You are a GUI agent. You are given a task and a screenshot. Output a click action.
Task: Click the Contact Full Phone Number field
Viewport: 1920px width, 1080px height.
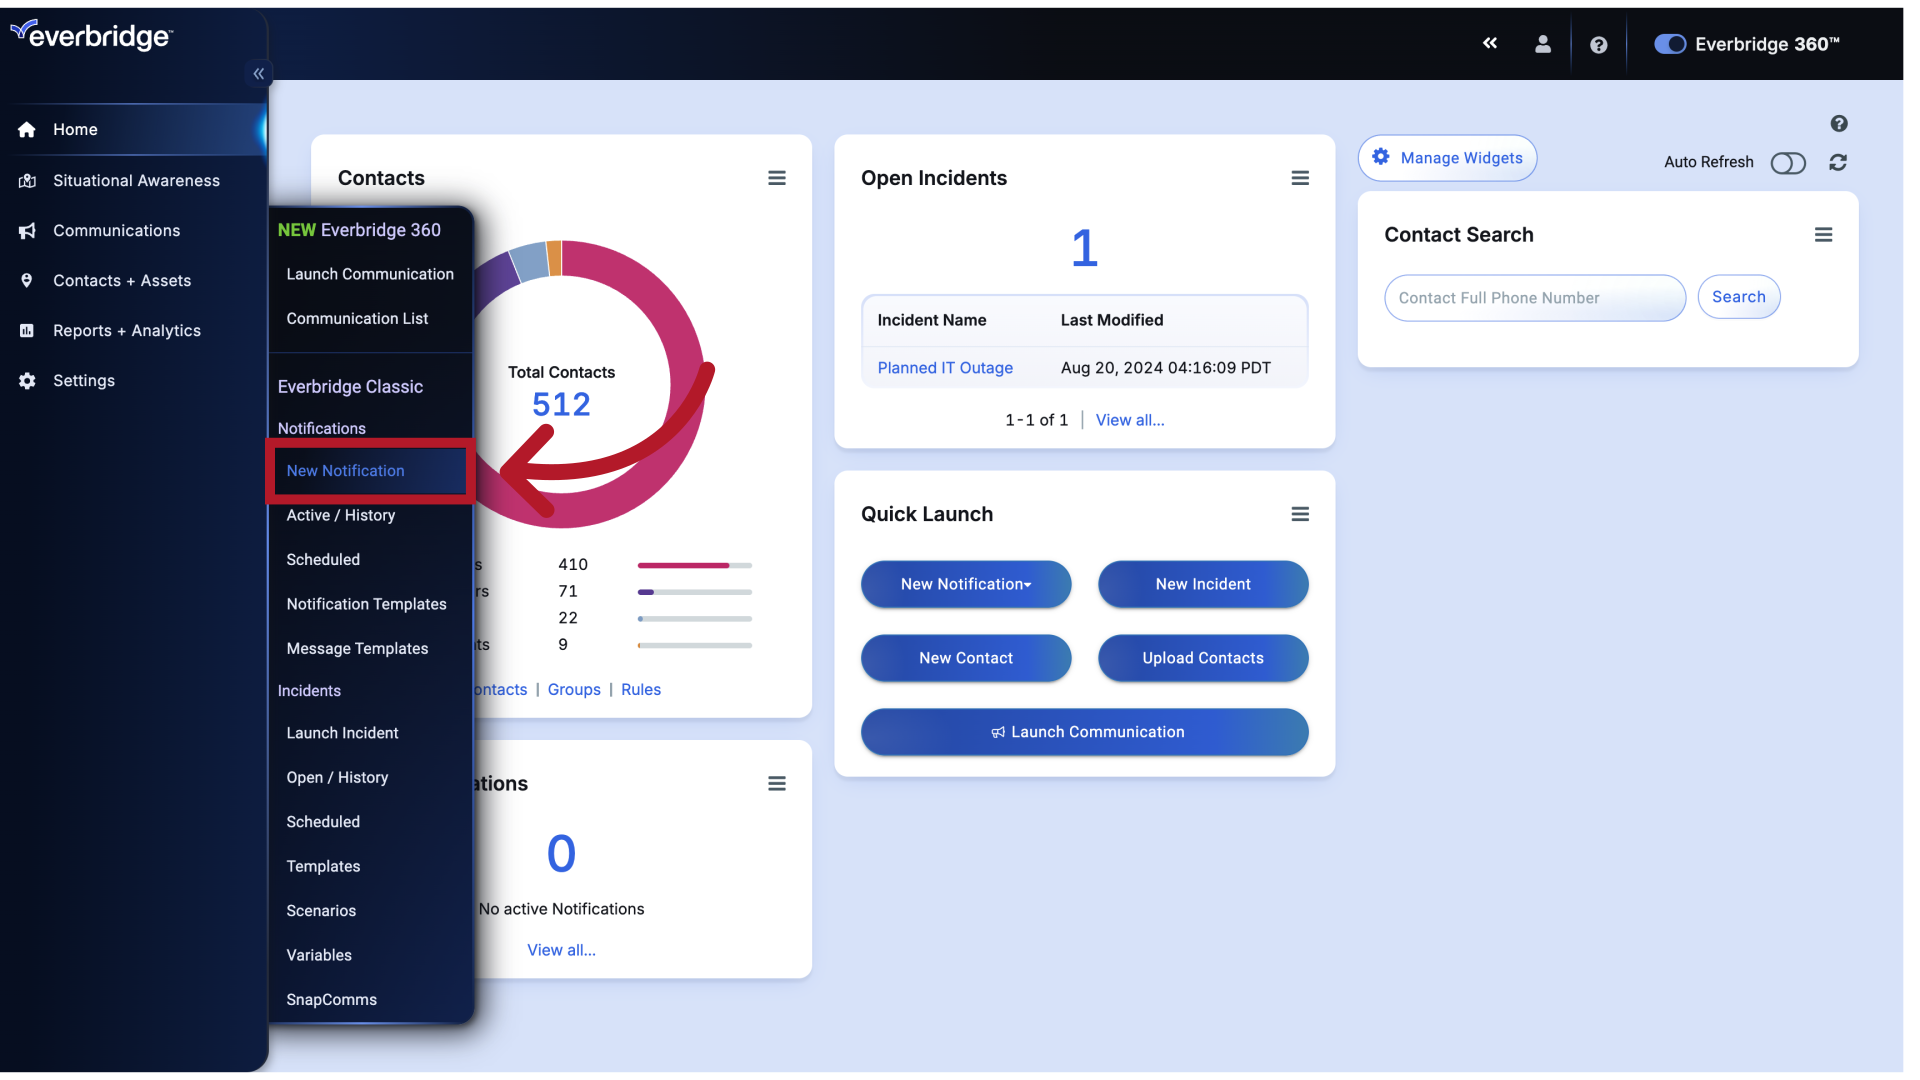click(1534, 298)
